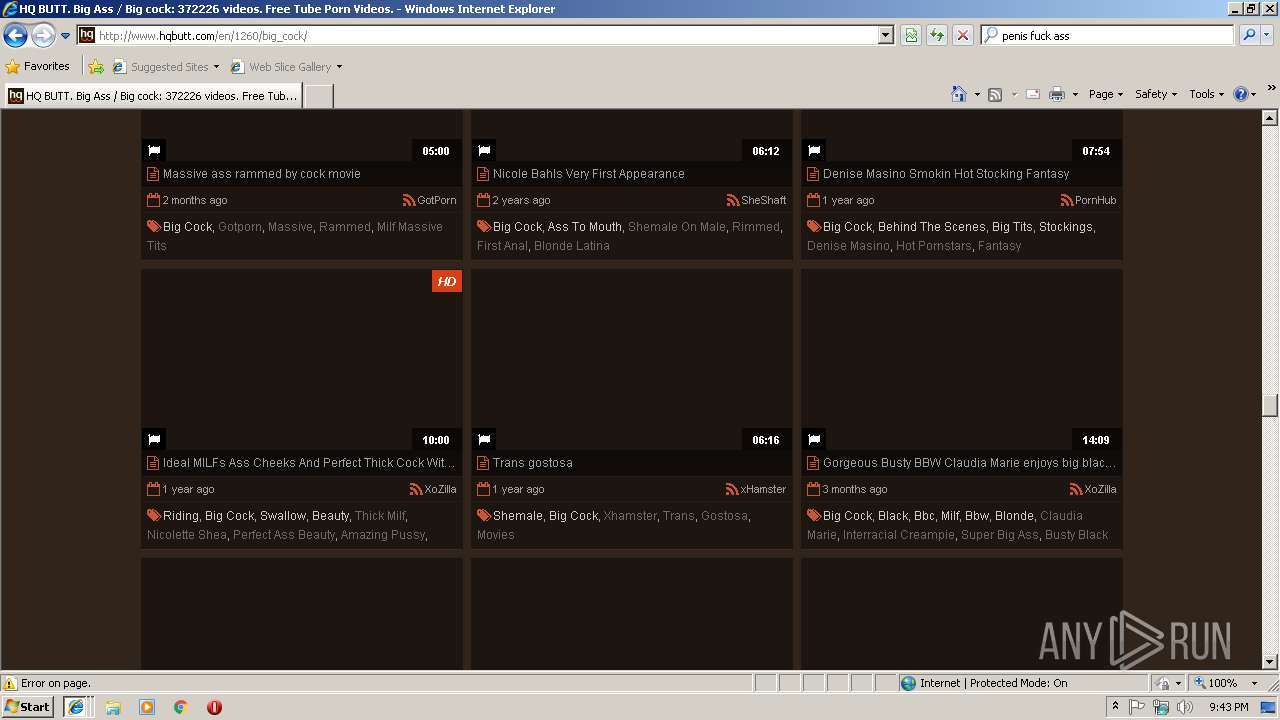Viewport: 1280px width, 720px height.
Task: Expand the address bar autocomplete dropdown
Action: pos(885,35)
